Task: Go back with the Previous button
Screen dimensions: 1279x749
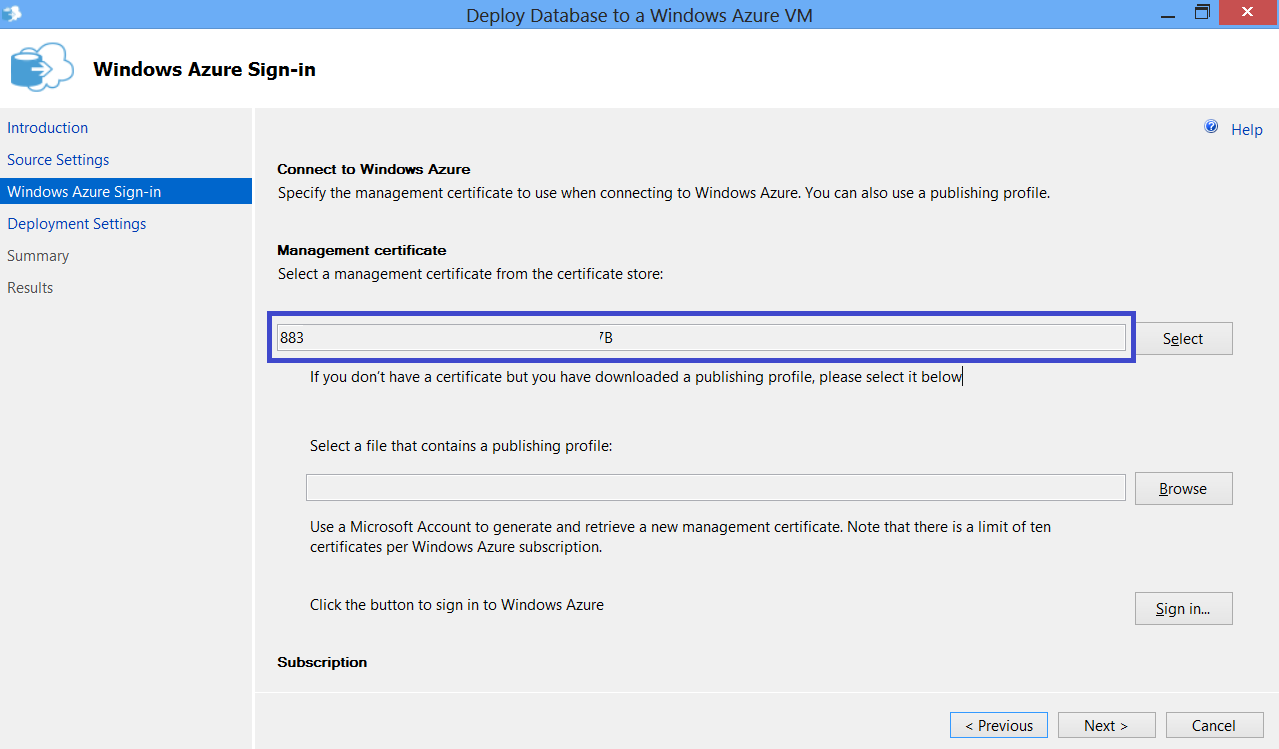Action: coord(998,726)
